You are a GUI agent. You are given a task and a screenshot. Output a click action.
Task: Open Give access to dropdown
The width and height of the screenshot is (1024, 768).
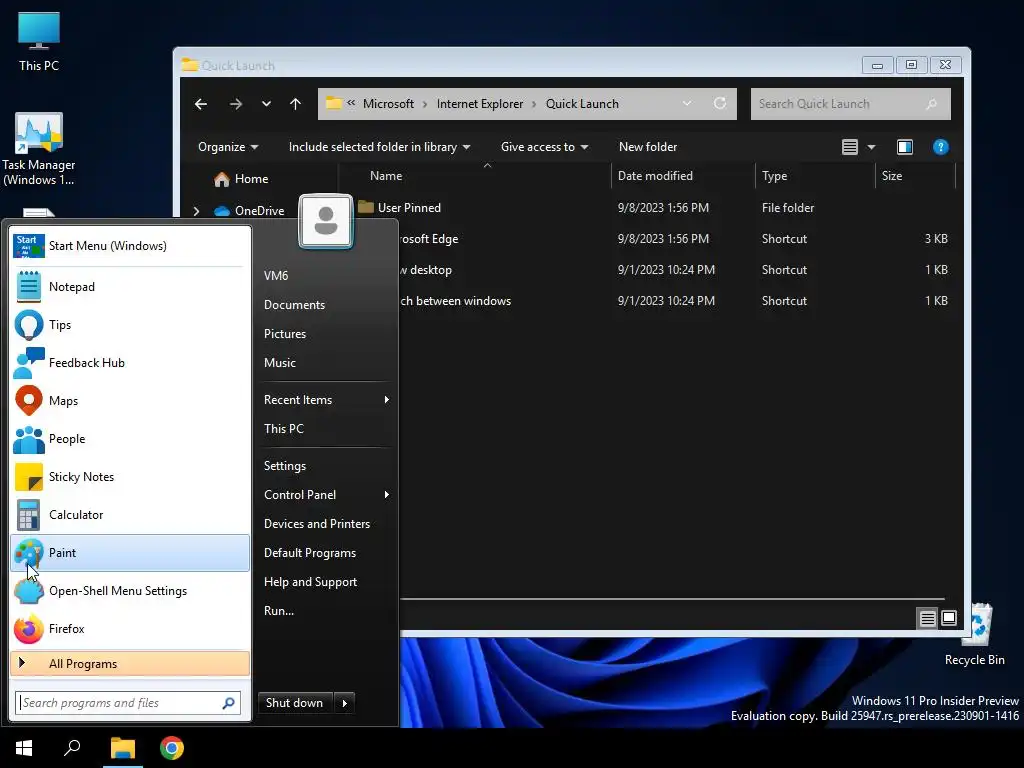pyautogui.click(x=544, y=147)
